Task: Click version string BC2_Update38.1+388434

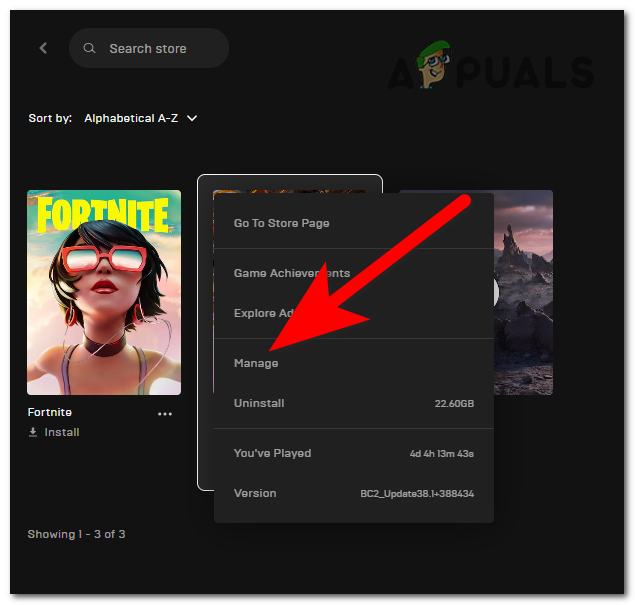Action: click(x=417, y=494)
